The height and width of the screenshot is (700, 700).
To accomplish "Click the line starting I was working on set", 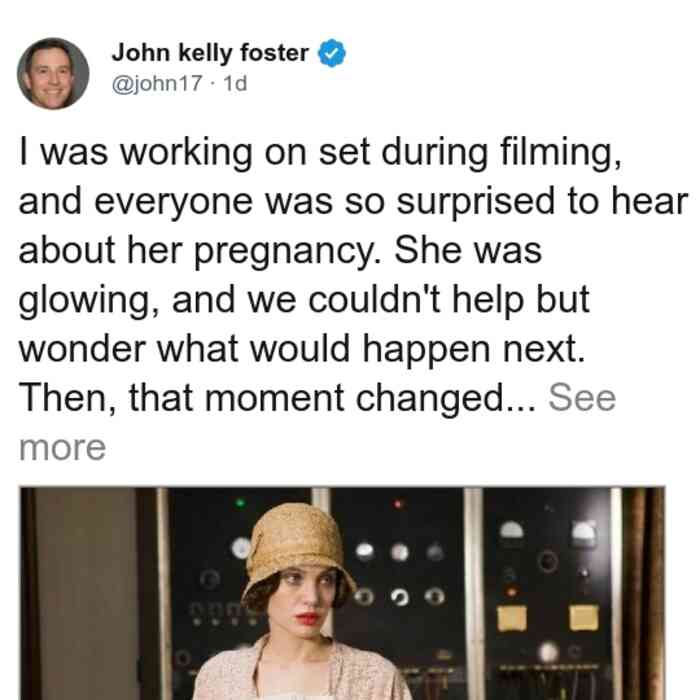I will (x=320, y=153).
